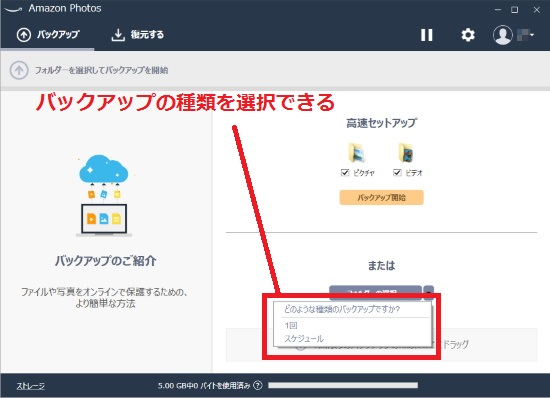Start backup with バックアップ開始 button
The width and height of the screenshot is (550, 398).
pos(381,197)
